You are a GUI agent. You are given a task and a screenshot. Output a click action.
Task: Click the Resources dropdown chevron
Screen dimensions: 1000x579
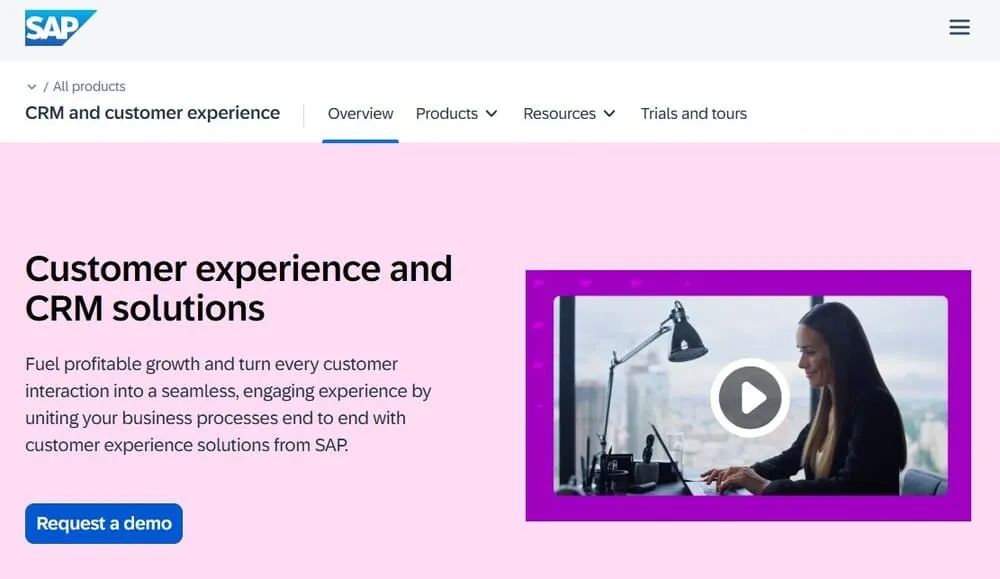click(610, 114)
